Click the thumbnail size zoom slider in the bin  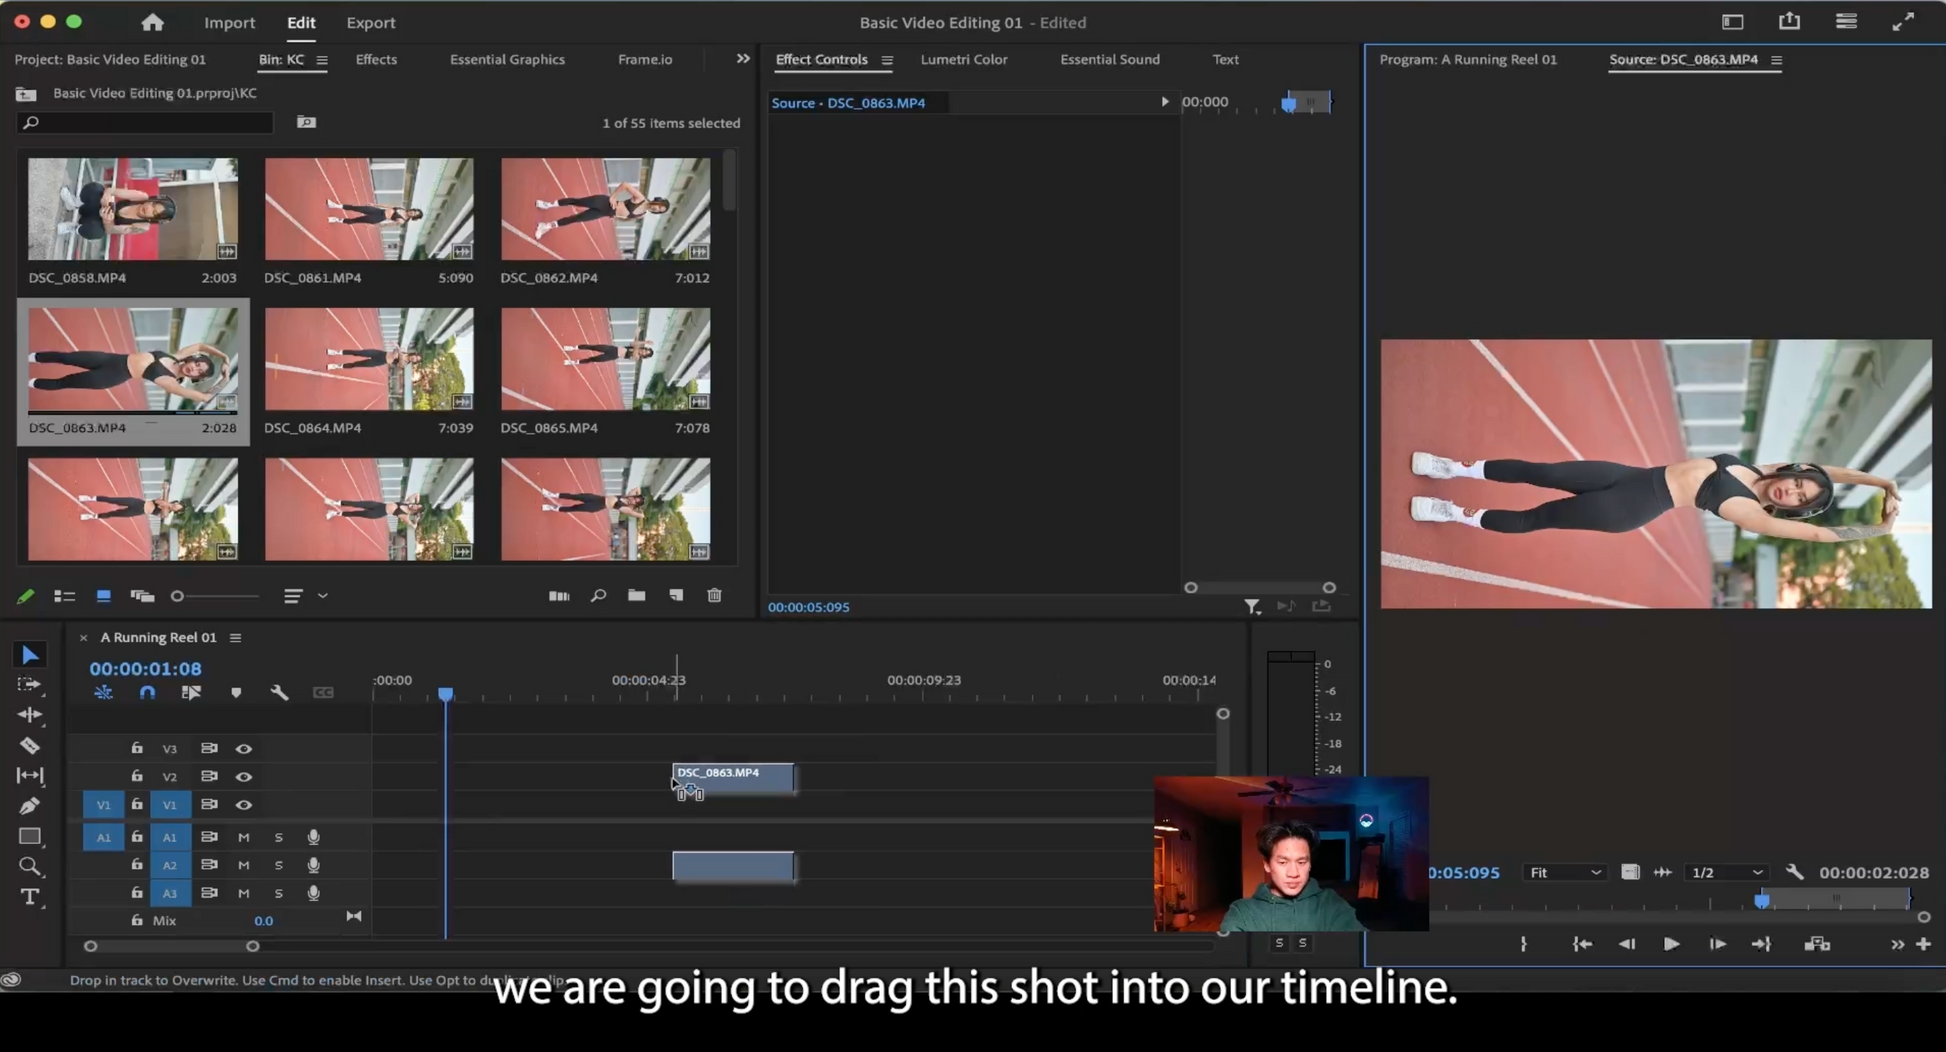click(178, 596)
